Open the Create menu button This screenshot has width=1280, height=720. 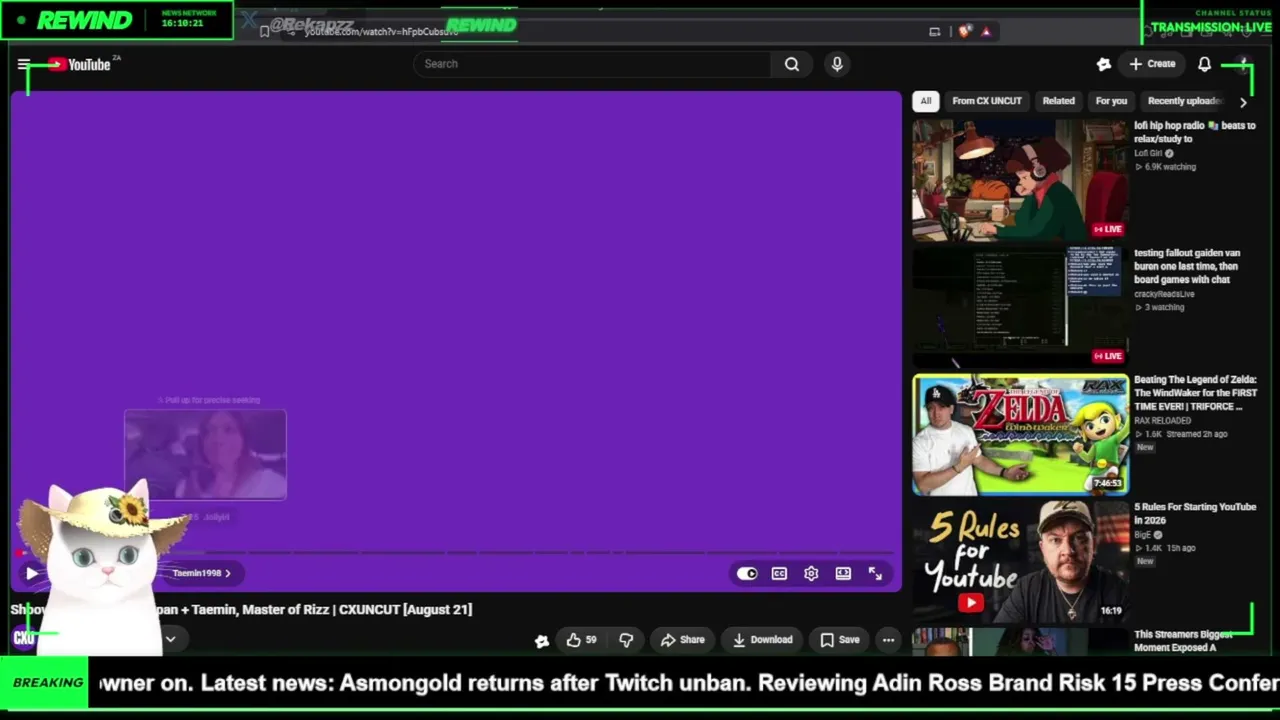pyautogui.click(x=1152, y=64)
